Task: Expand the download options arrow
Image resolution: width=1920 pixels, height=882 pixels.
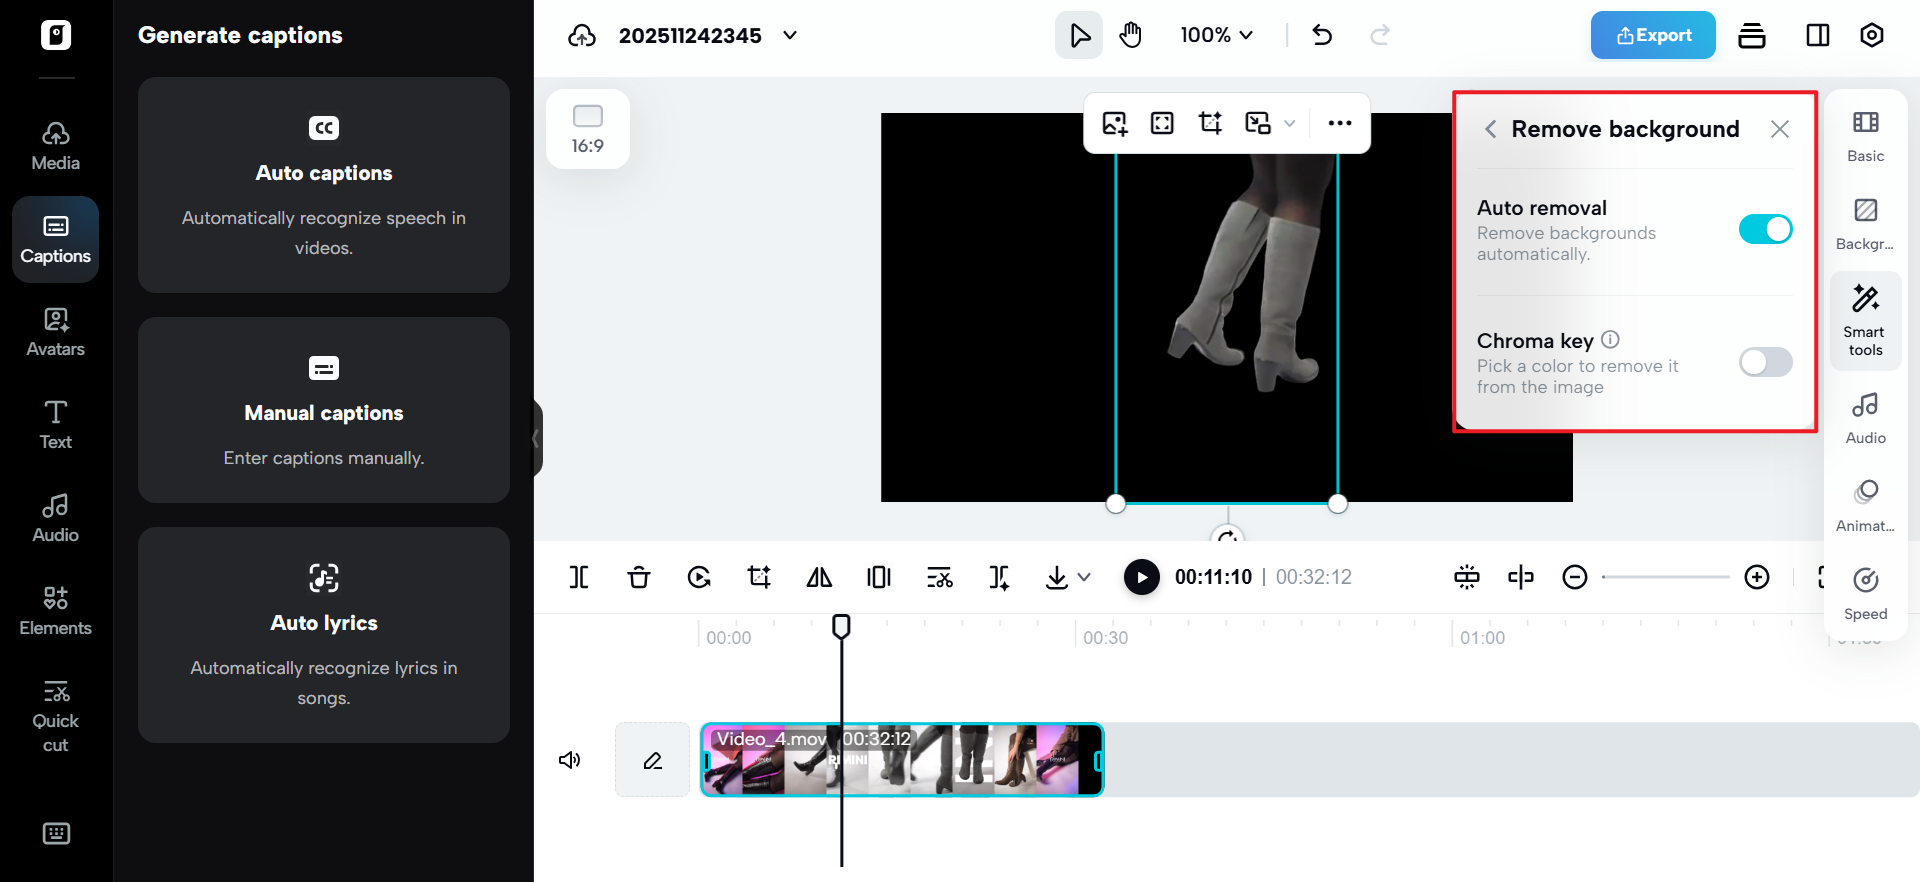Action: pyautogui.click(x=1084, y=577)
